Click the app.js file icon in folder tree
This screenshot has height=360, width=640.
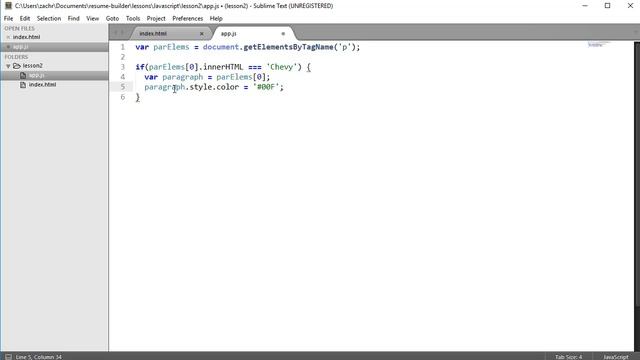tap(23, 75)
